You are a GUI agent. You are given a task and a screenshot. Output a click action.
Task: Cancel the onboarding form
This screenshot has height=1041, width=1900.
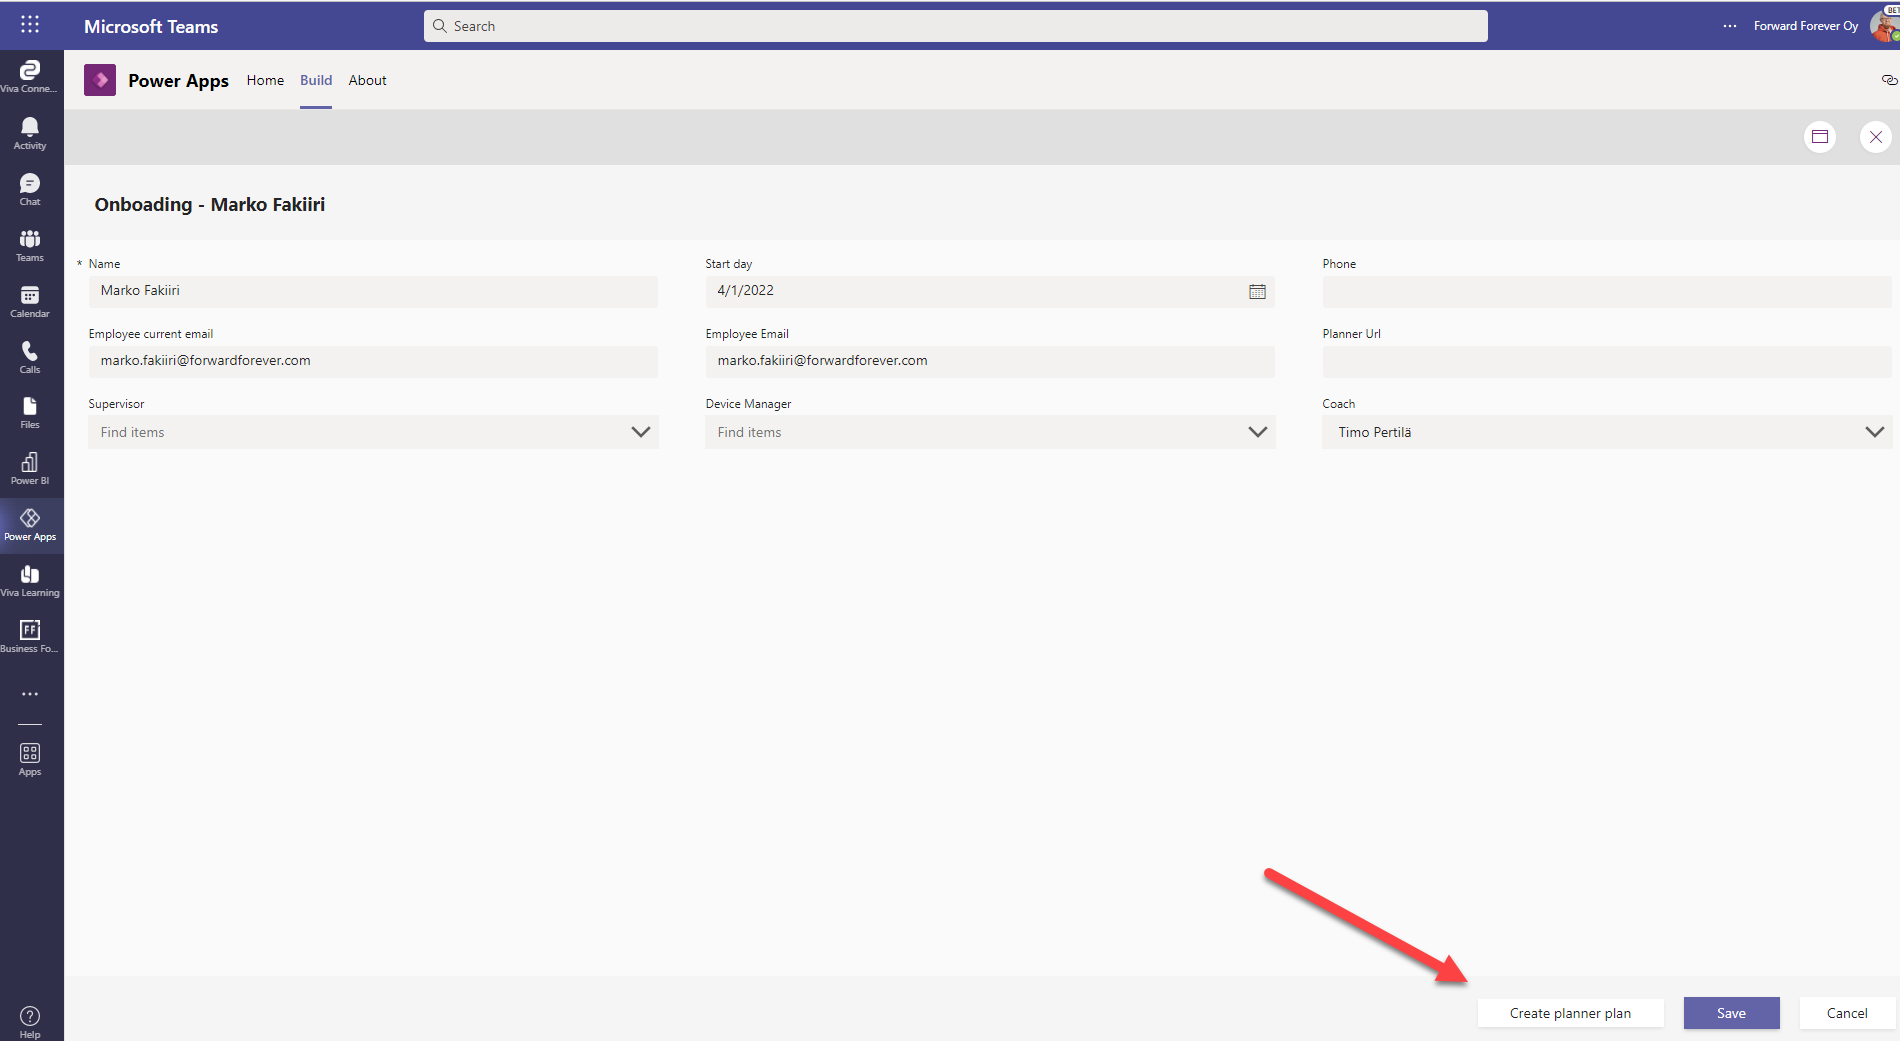[x=1846, y=1013]
